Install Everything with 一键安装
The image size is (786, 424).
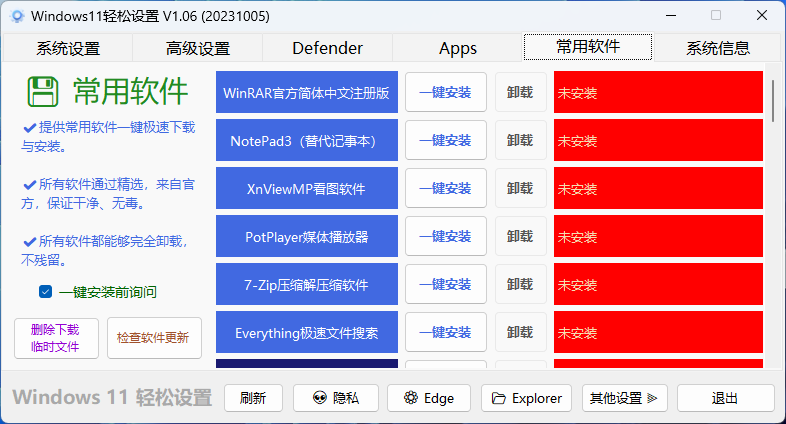446,332
